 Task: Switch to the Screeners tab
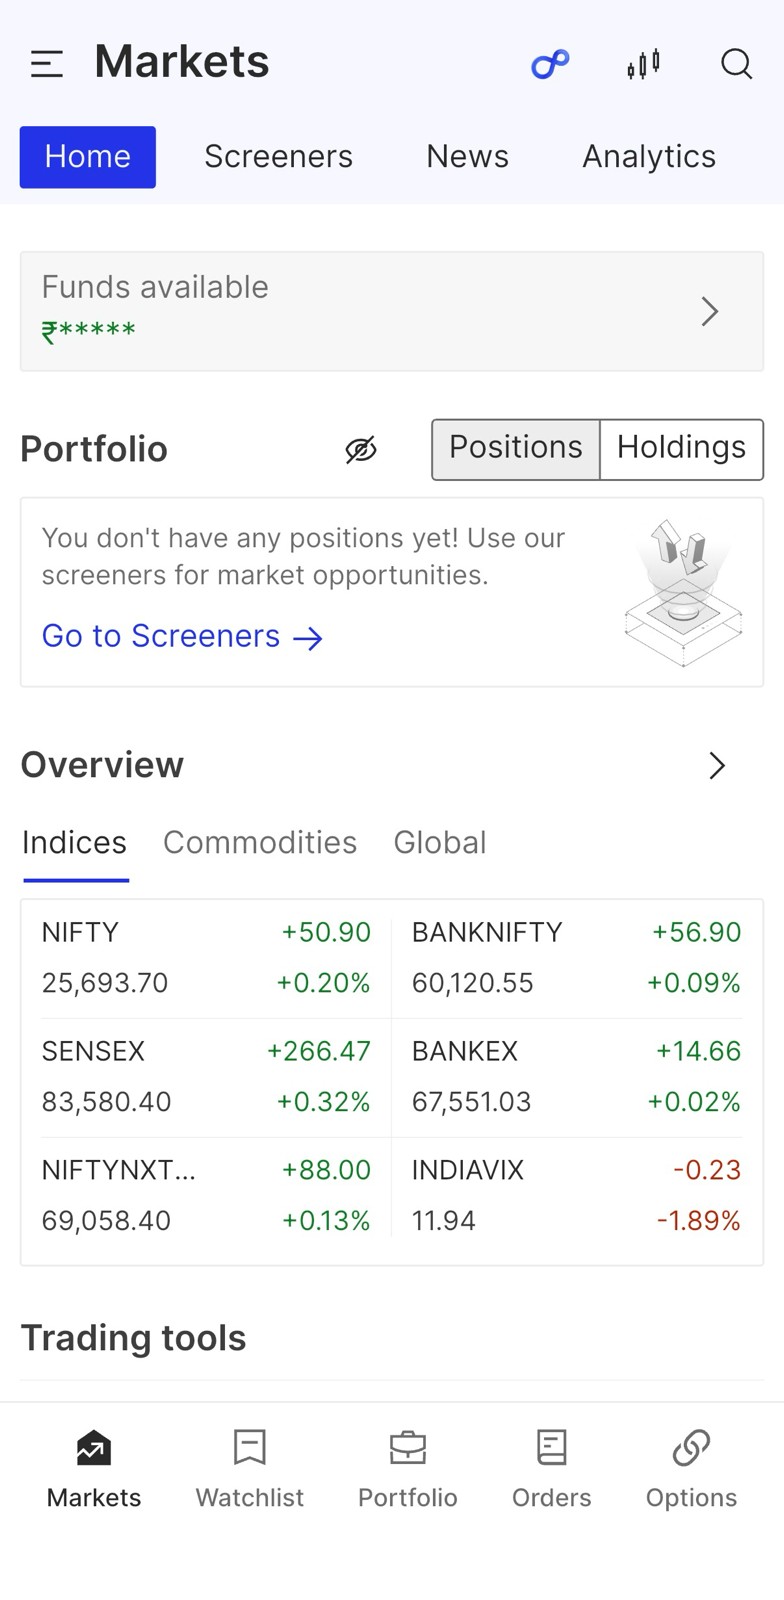click(278, 157)
